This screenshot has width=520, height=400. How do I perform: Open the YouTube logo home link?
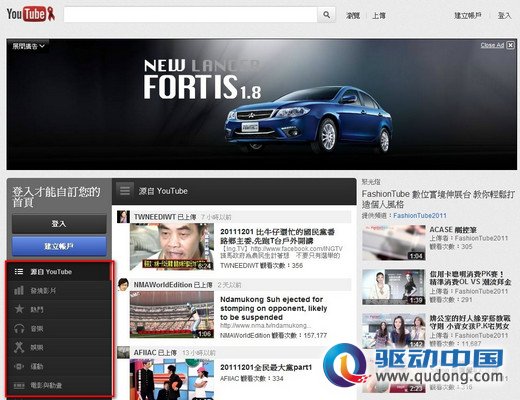point(30,14)
